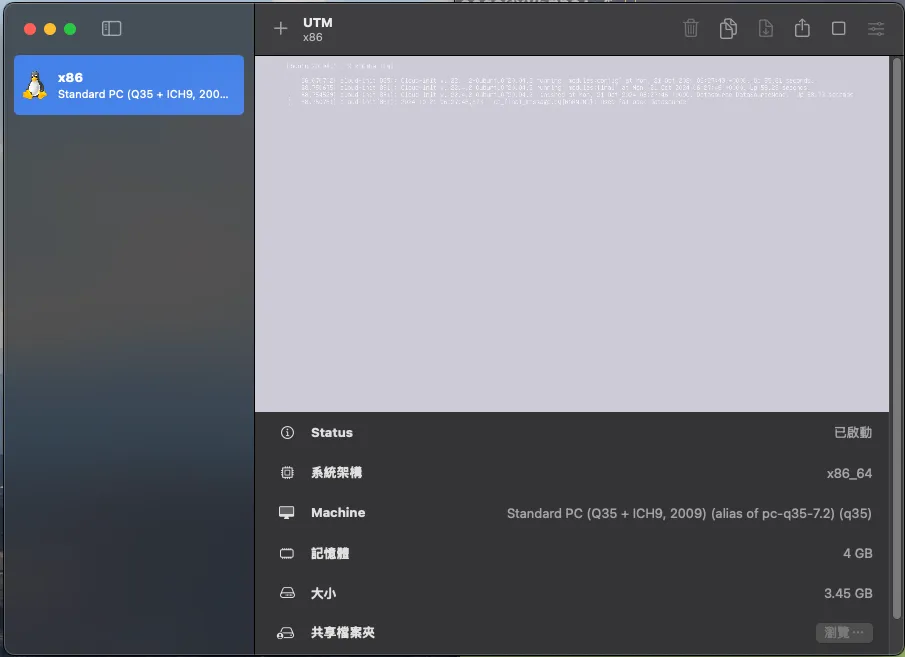The width and height of the screenshot is (905, 657).
Task: Click the move/download VM document icon
Action: pos(765,29)
